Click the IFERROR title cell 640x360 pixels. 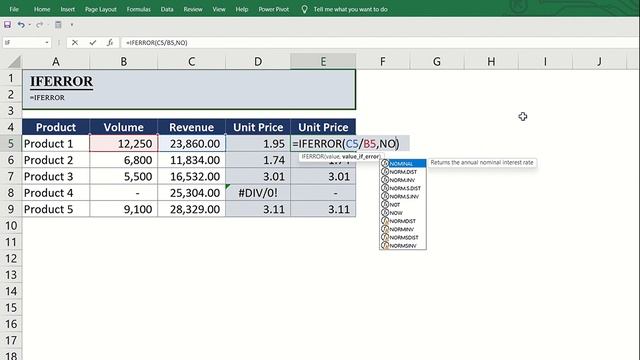click(x=61, y=81)
